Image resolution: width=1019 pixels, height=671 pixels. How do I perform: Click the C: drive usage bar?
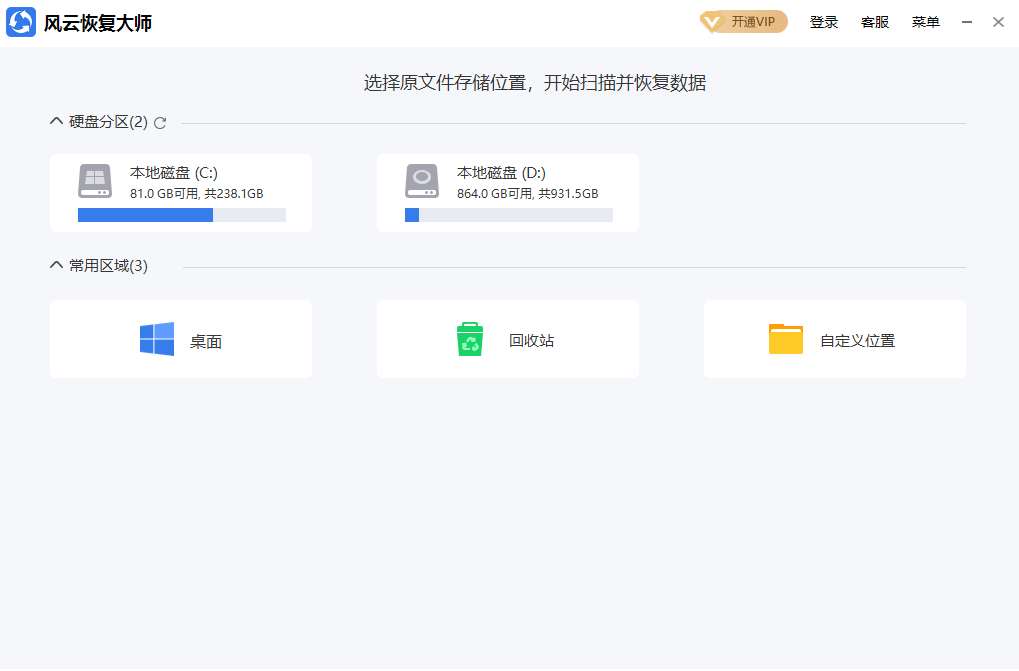tap(181, 215)
